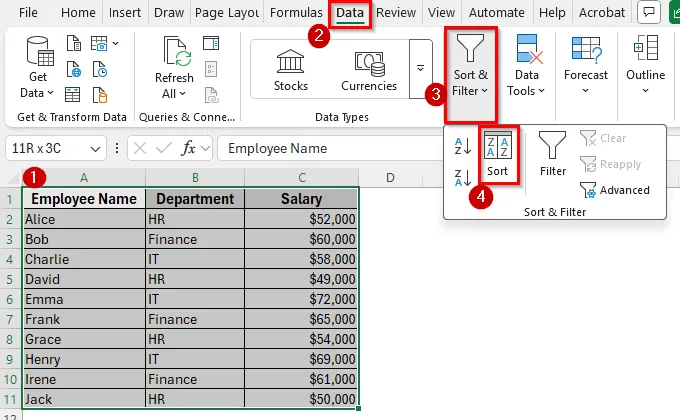
Task: Click the greyed Workbook Links icon
Action: (x=211, y=95)
